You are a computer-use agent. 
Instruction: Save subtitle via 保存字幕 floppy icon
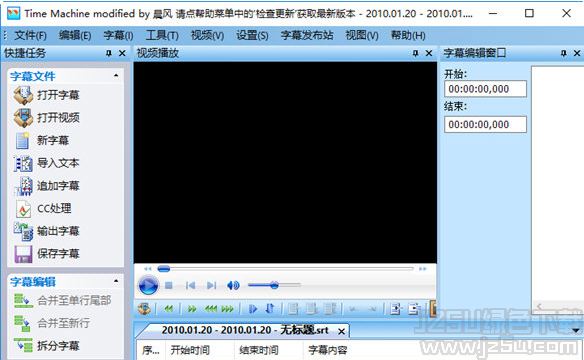coord(23,254)
